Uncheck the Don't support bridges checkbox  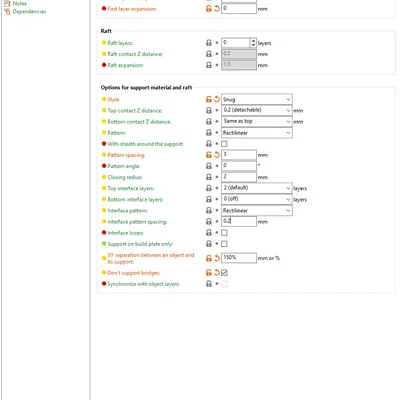(224, 273)
